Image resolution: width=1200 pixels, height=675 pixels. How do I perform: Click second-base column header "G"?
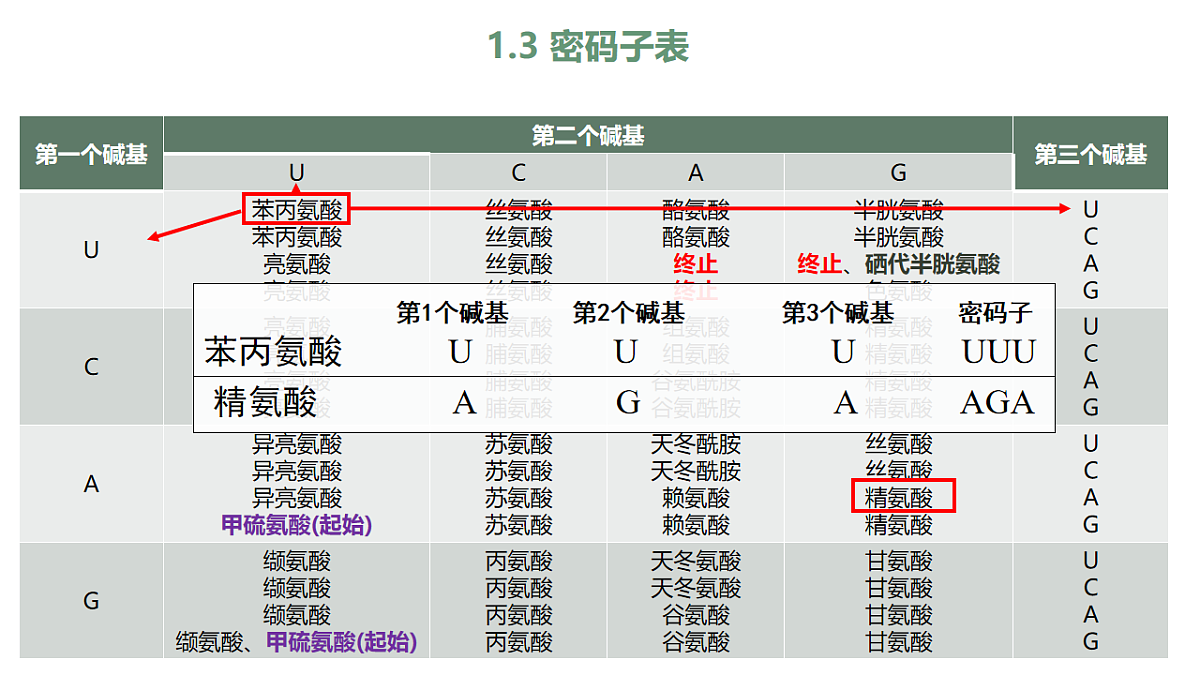(899, 174)
